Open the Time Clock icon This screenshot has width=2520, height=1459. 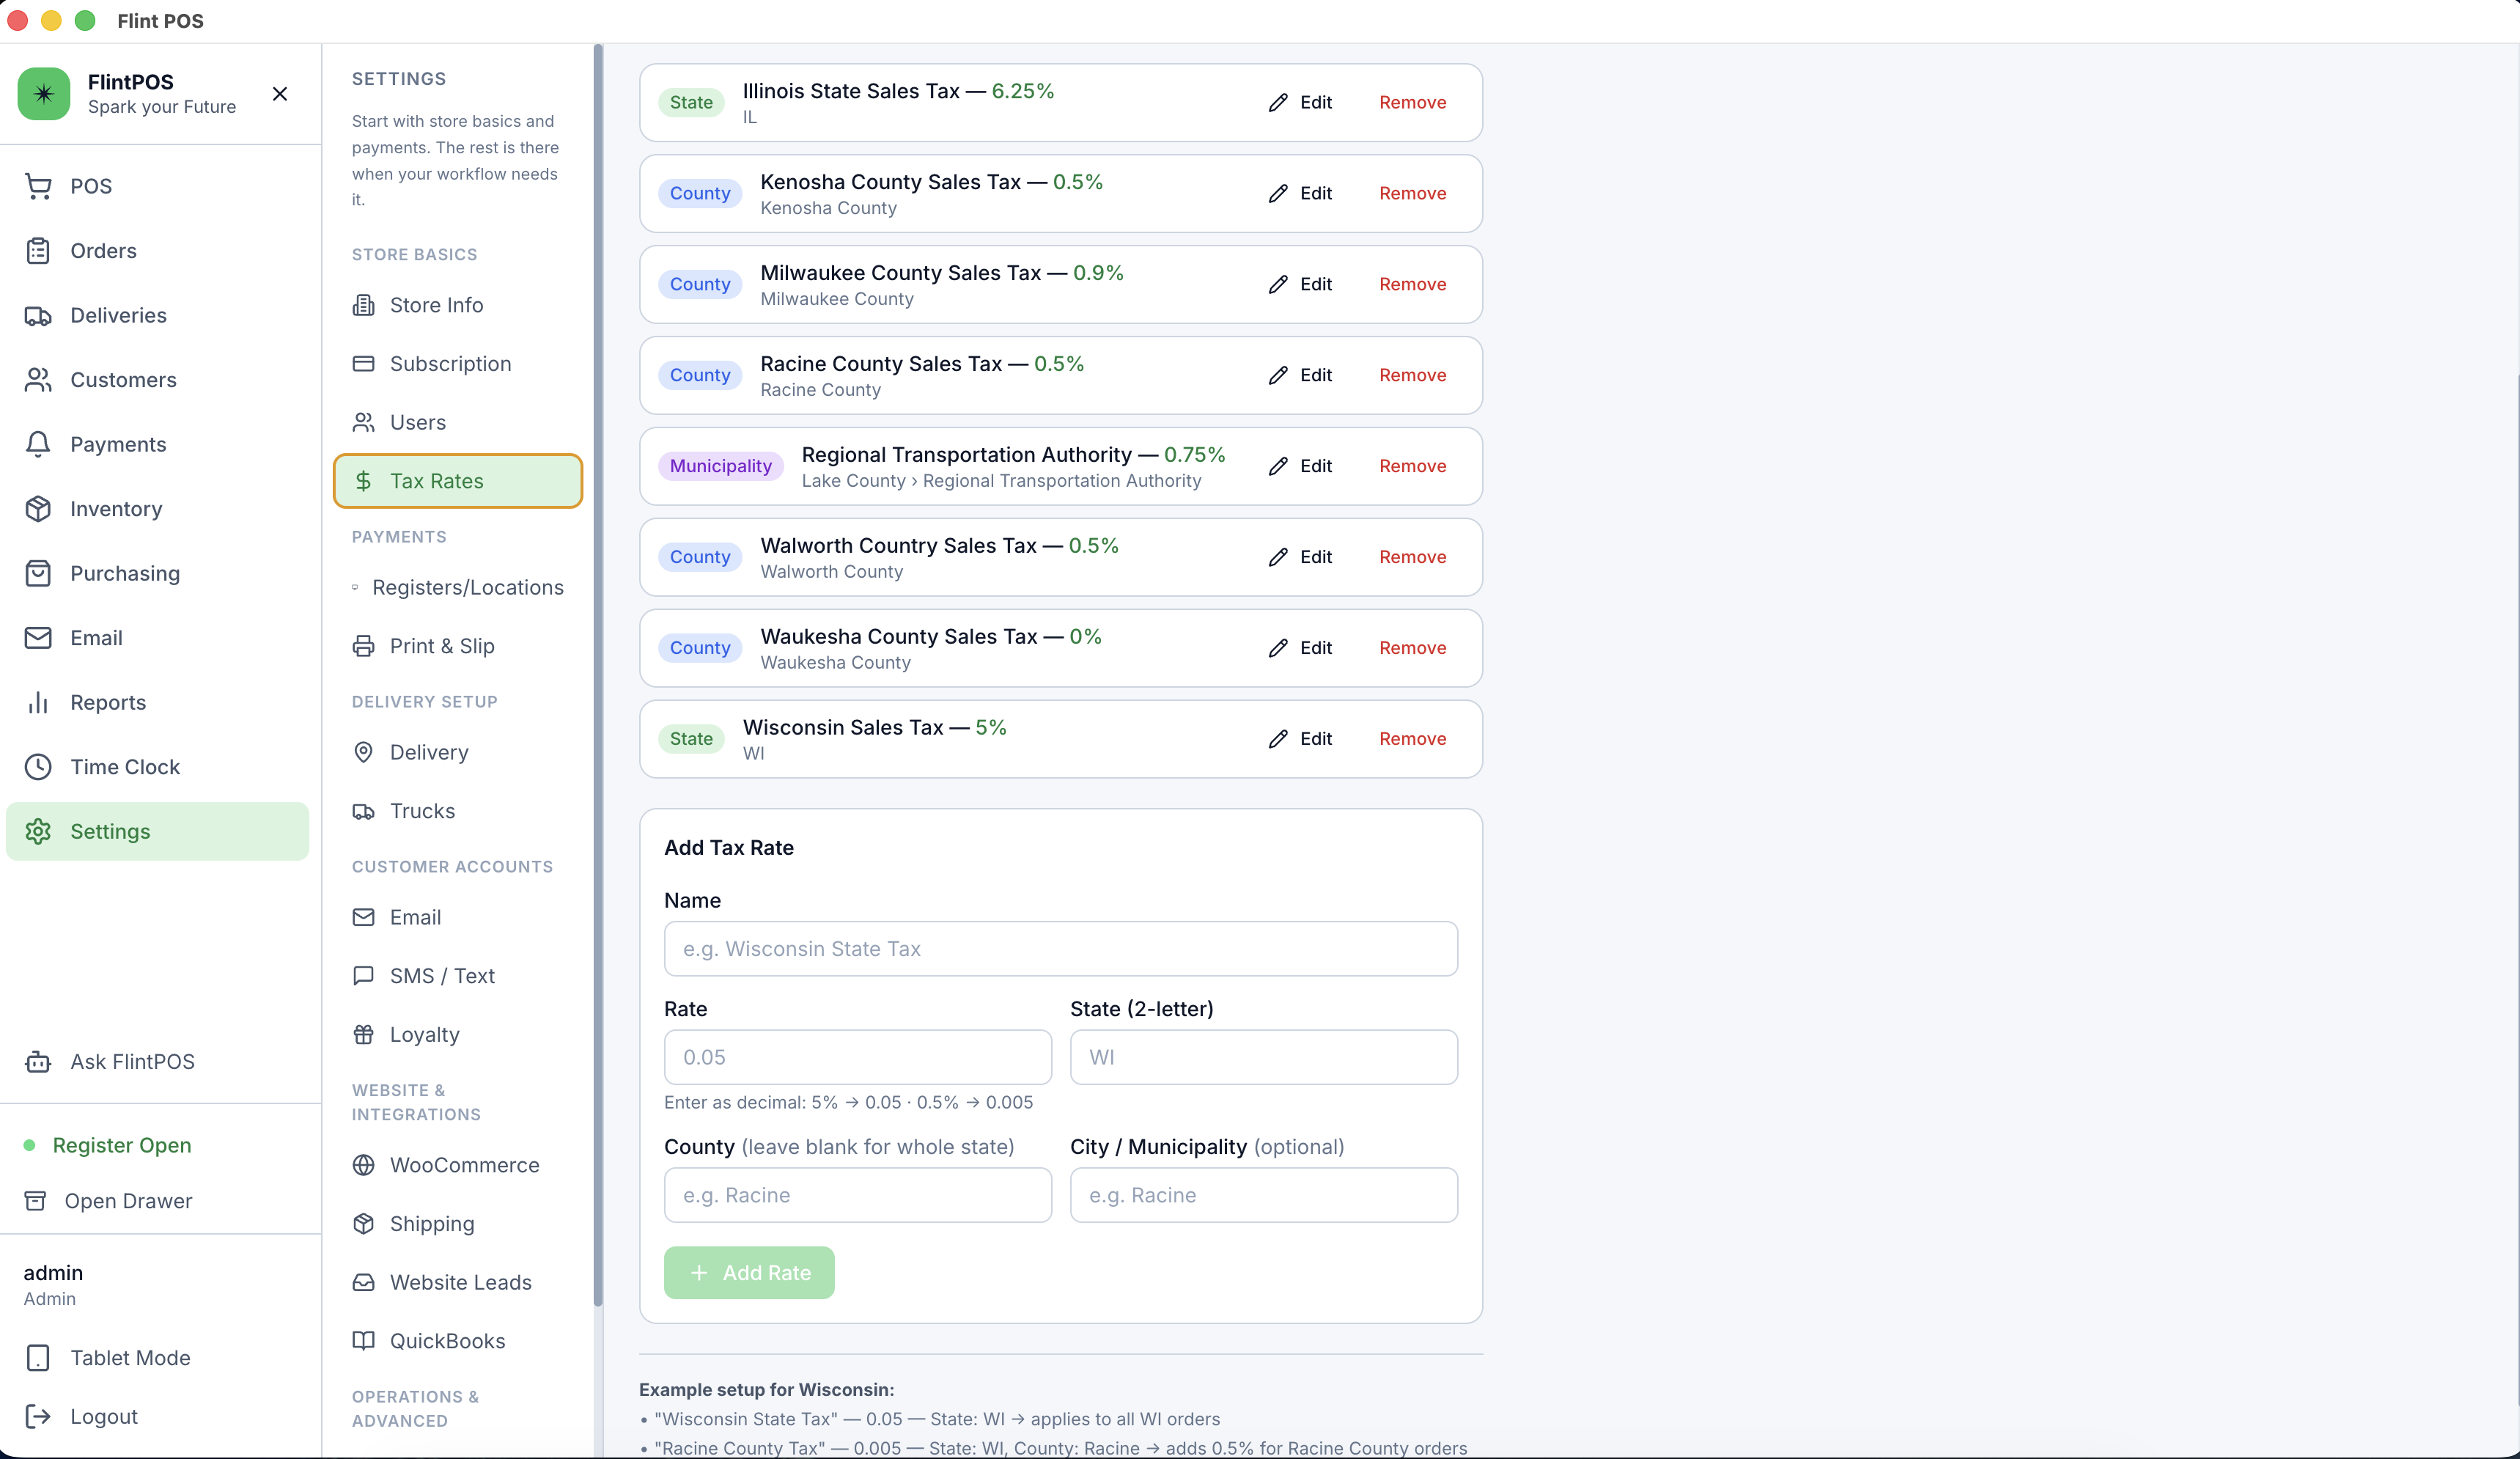[38, 767]
